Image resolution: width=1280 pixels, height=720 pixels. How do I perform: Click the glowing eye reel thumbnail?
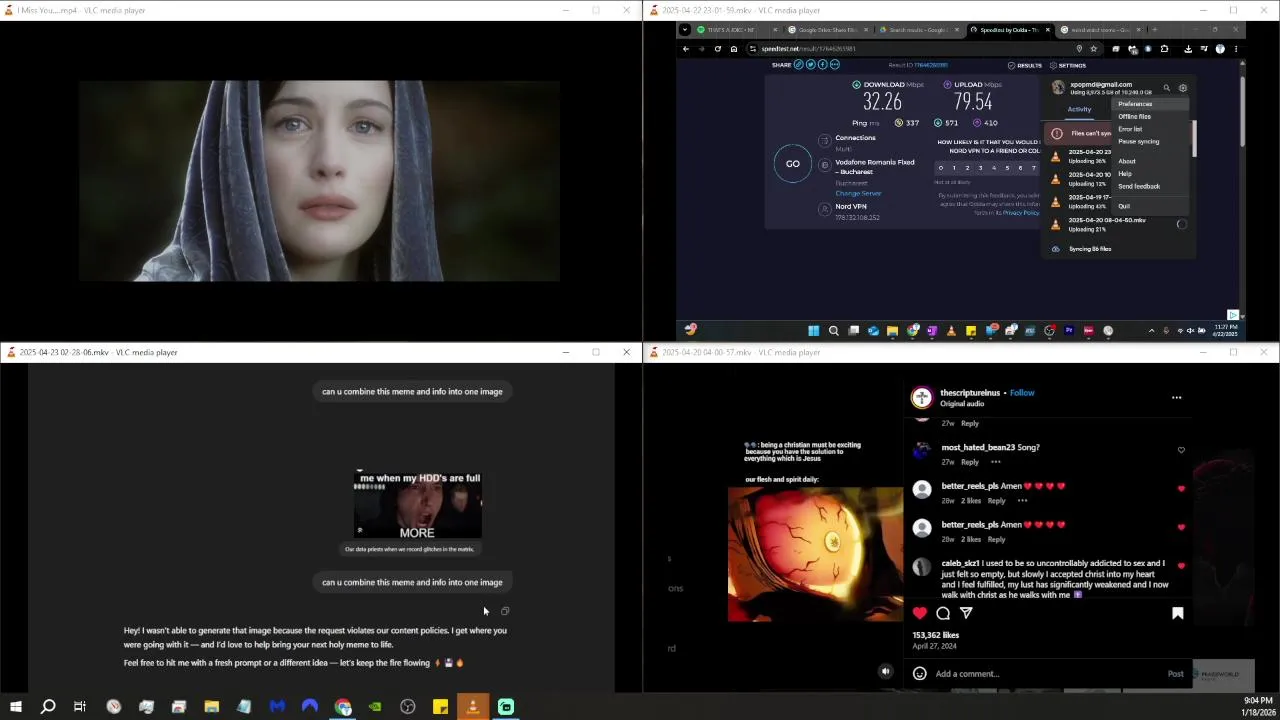pos(815,554)
